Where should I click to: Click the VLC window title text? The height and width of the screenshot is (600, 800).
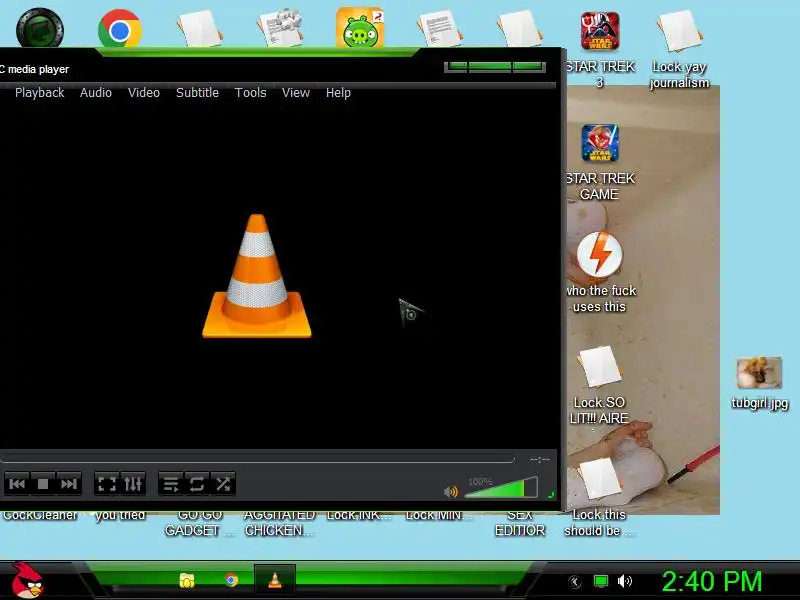tap(35, 69)
